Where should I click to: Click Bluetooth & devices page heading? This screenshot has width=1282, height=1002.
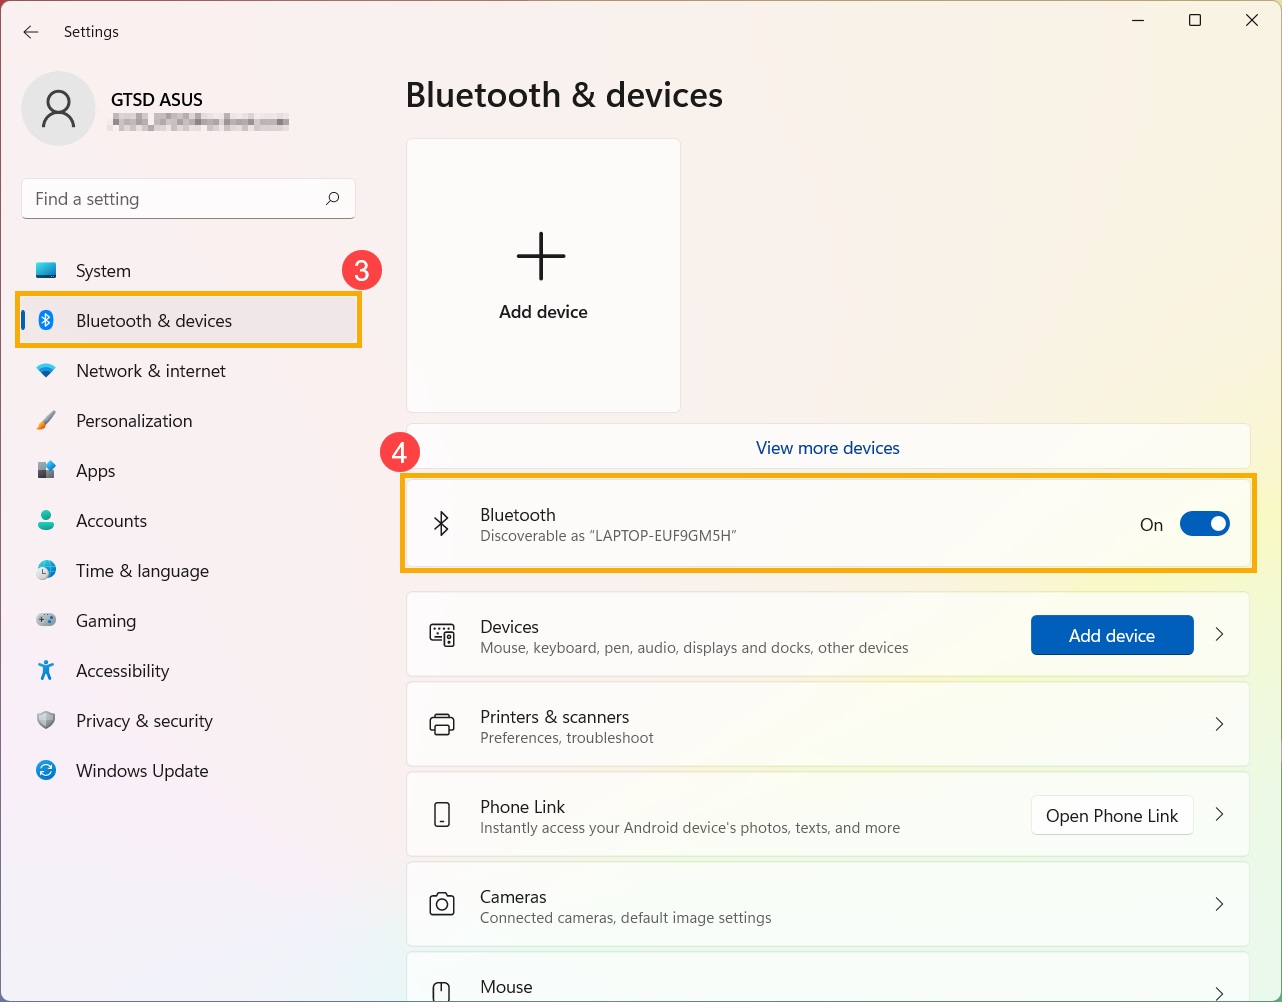click(564, 95)
